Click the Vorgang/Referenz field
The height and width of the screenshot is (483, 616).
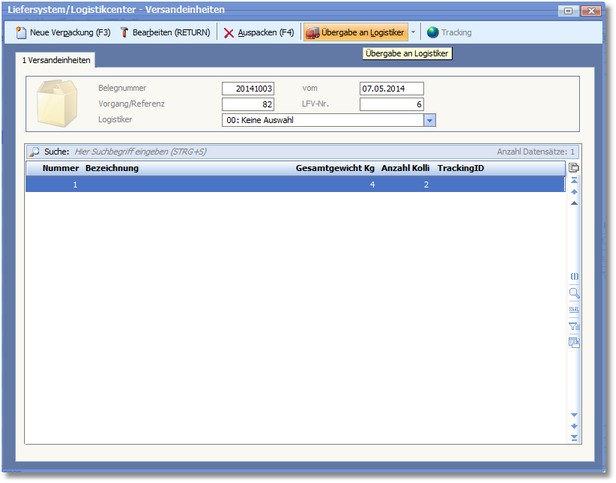click(247, 104)
